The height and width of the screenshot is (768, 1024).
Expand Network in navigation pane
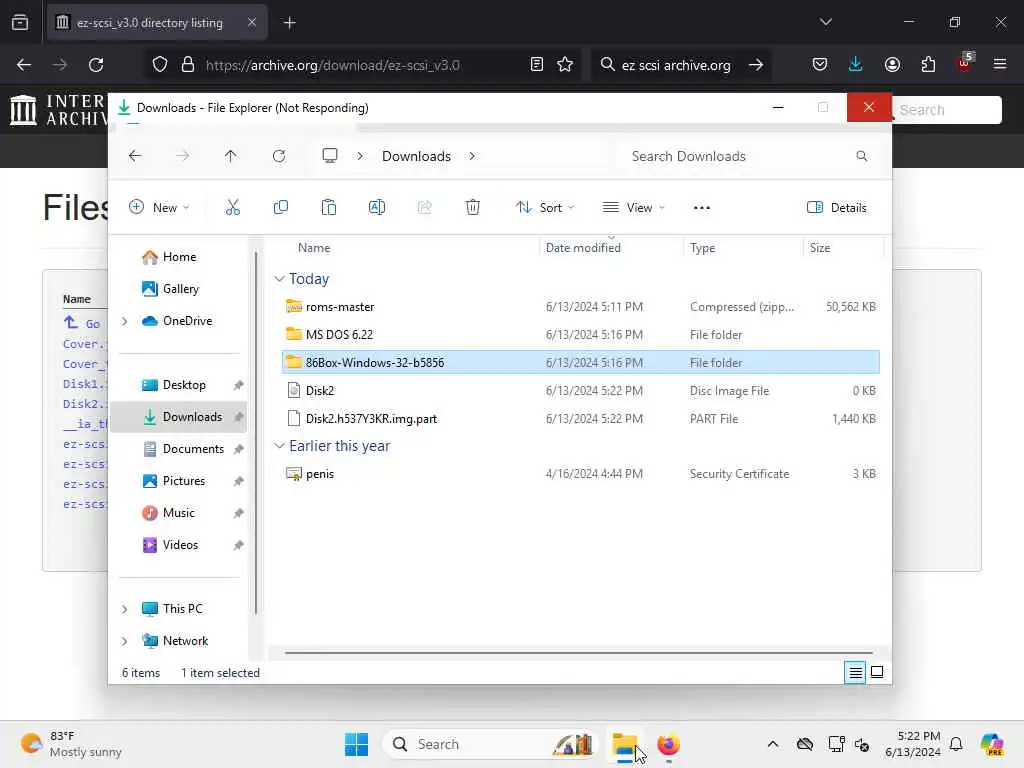(125, 641)
